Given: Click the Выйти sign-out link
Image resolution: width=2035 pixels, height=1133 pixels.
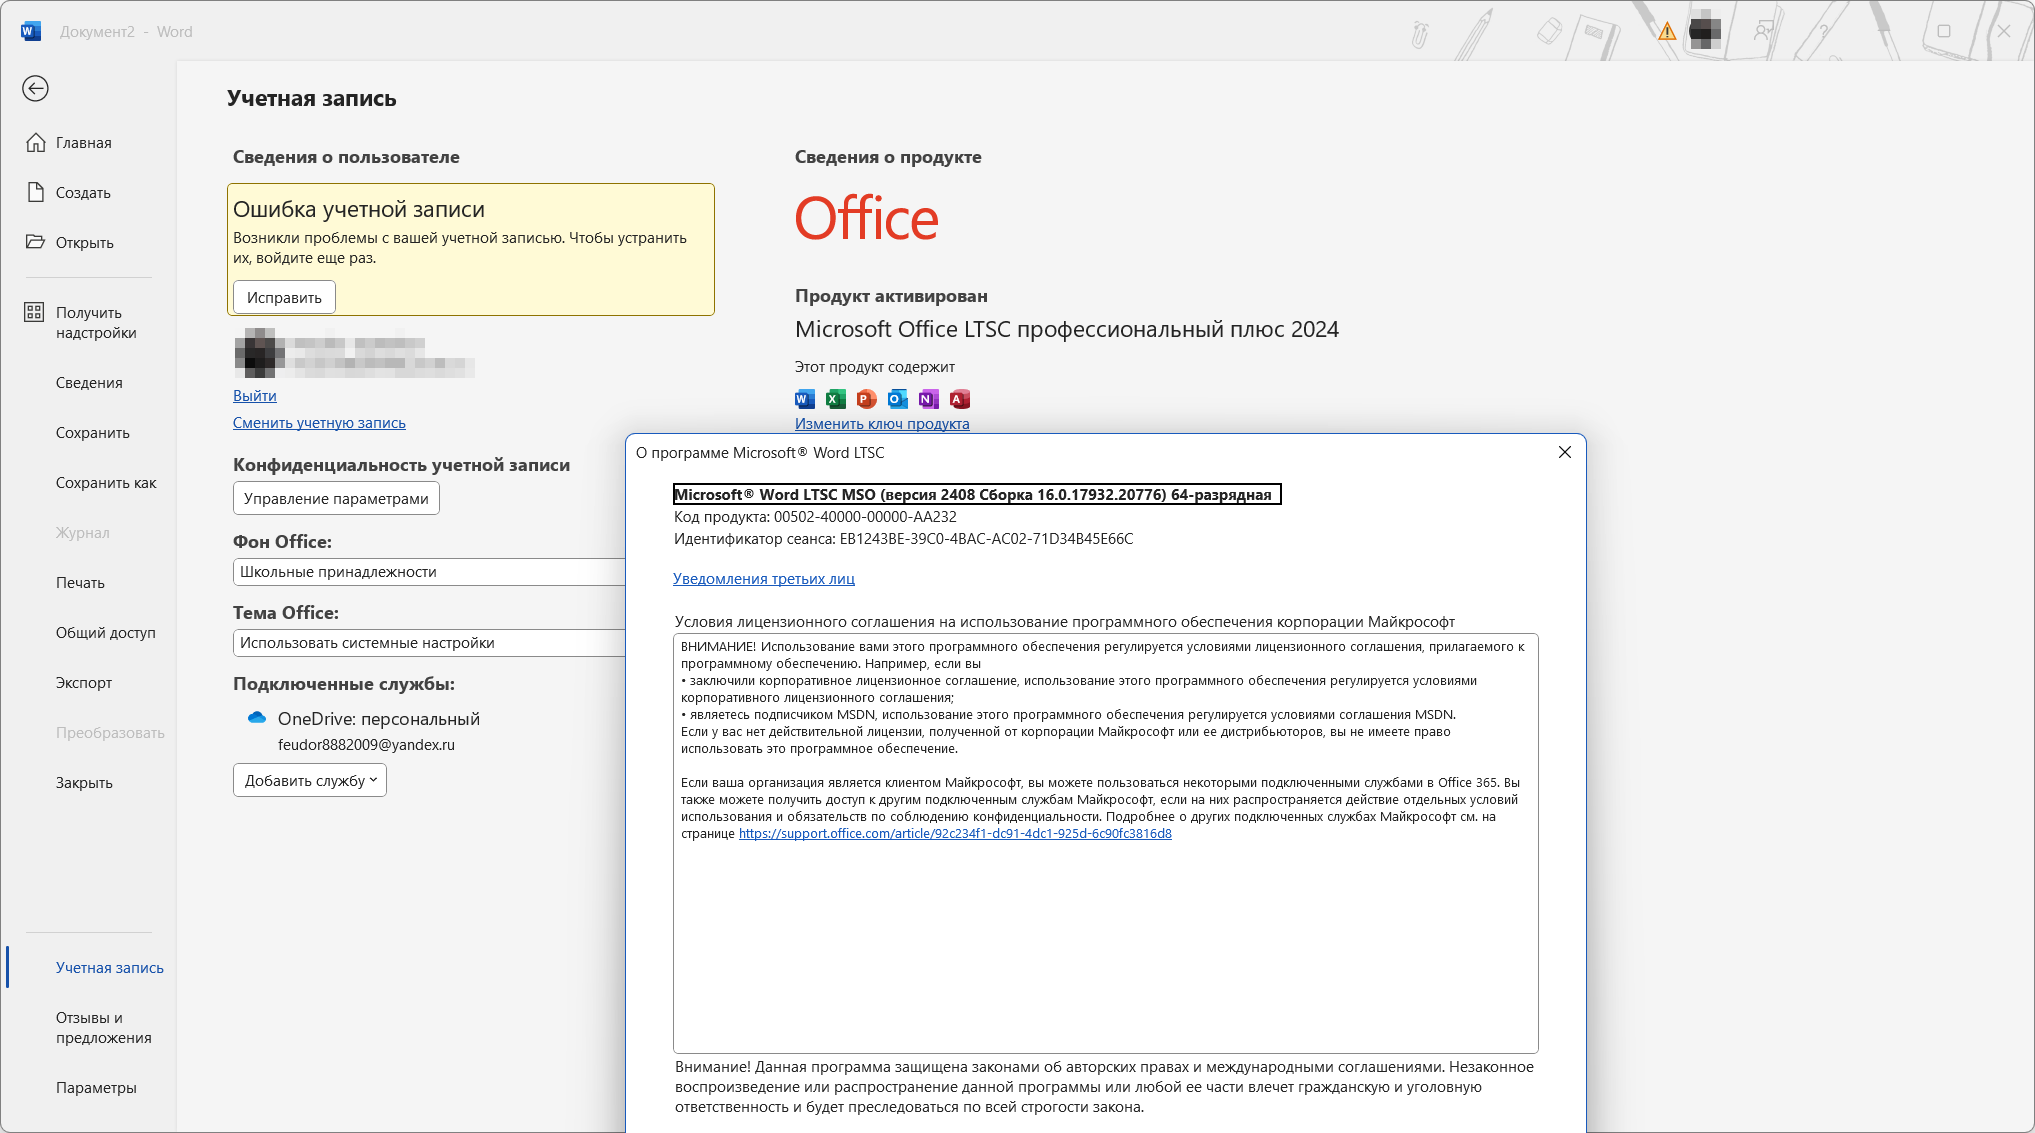Looking at the screenshot, I should point(255,396).
